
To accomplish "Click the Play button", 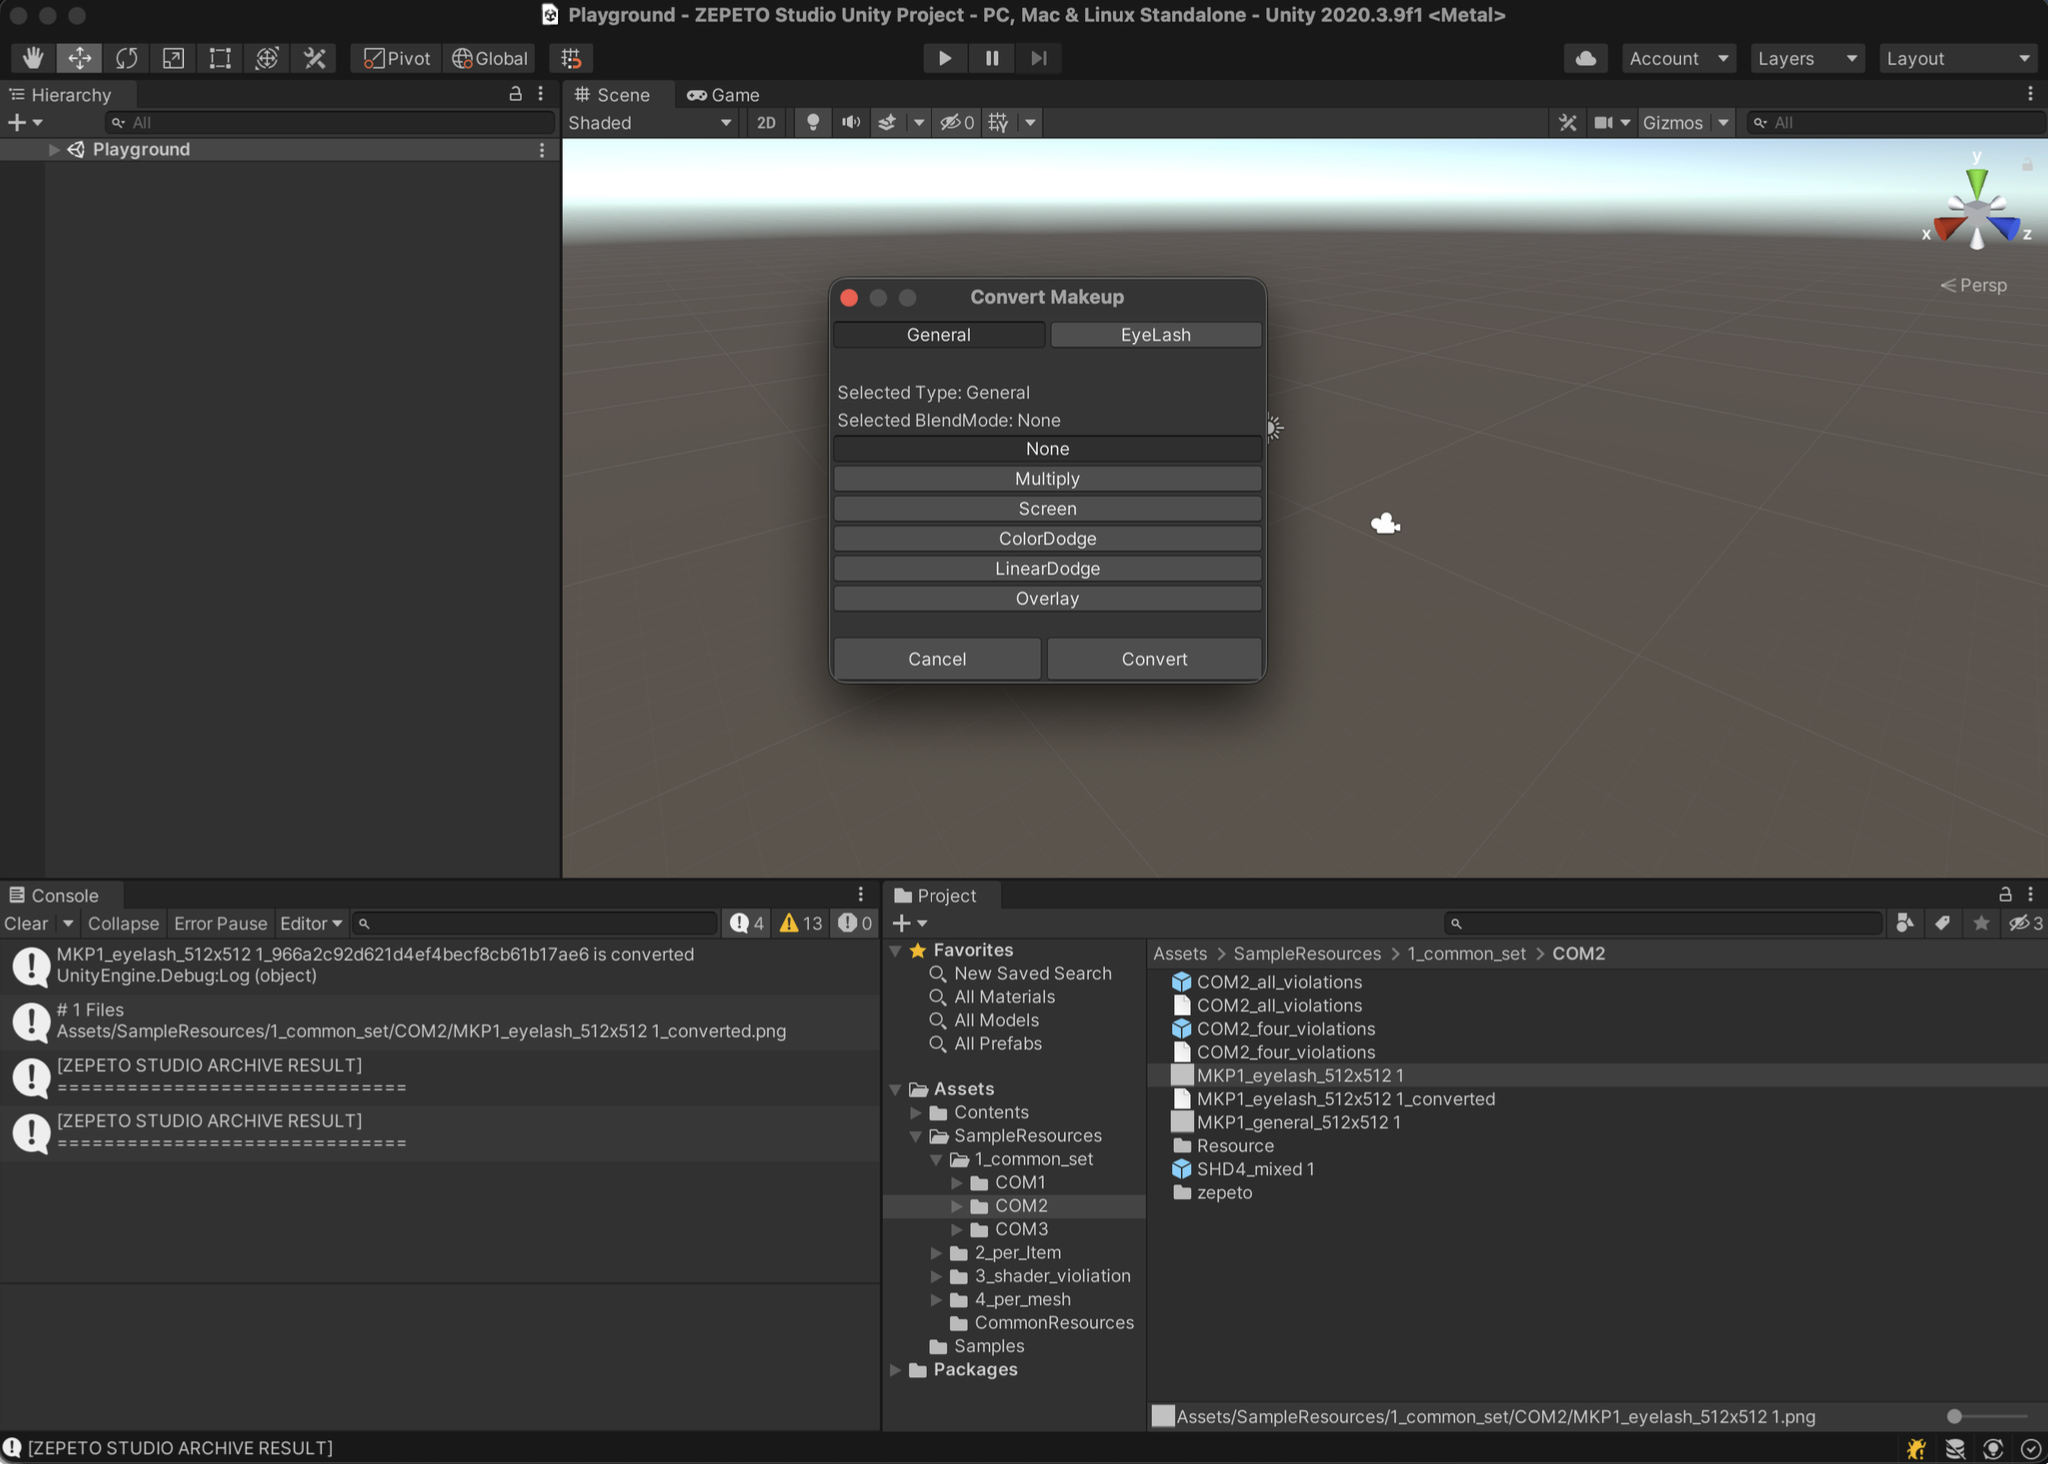I will point(944,58).
